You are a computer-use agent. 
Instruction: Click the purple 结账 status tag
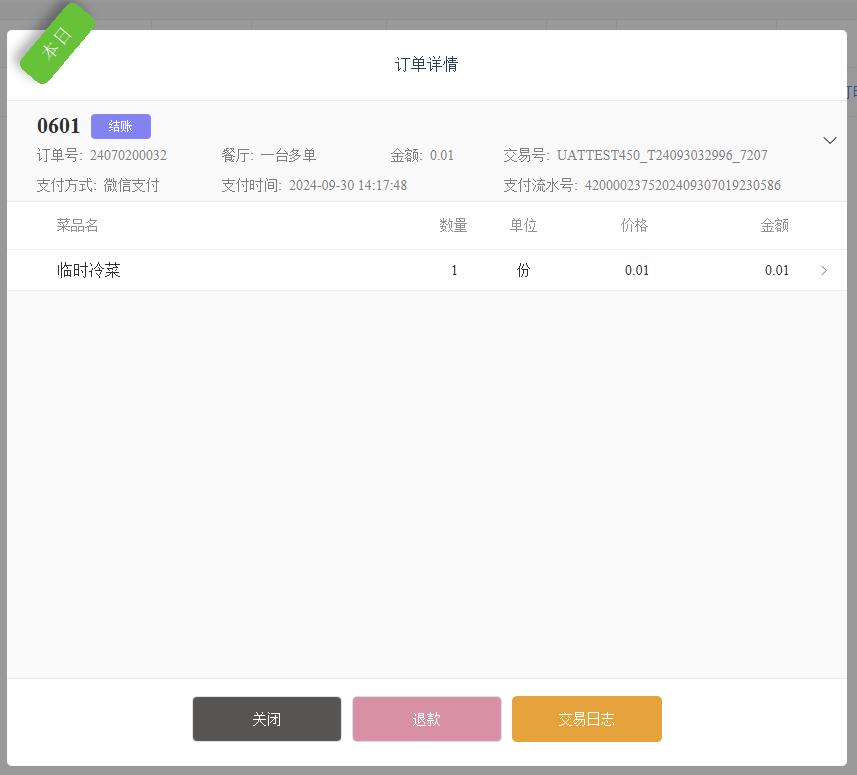click(120, 126)
